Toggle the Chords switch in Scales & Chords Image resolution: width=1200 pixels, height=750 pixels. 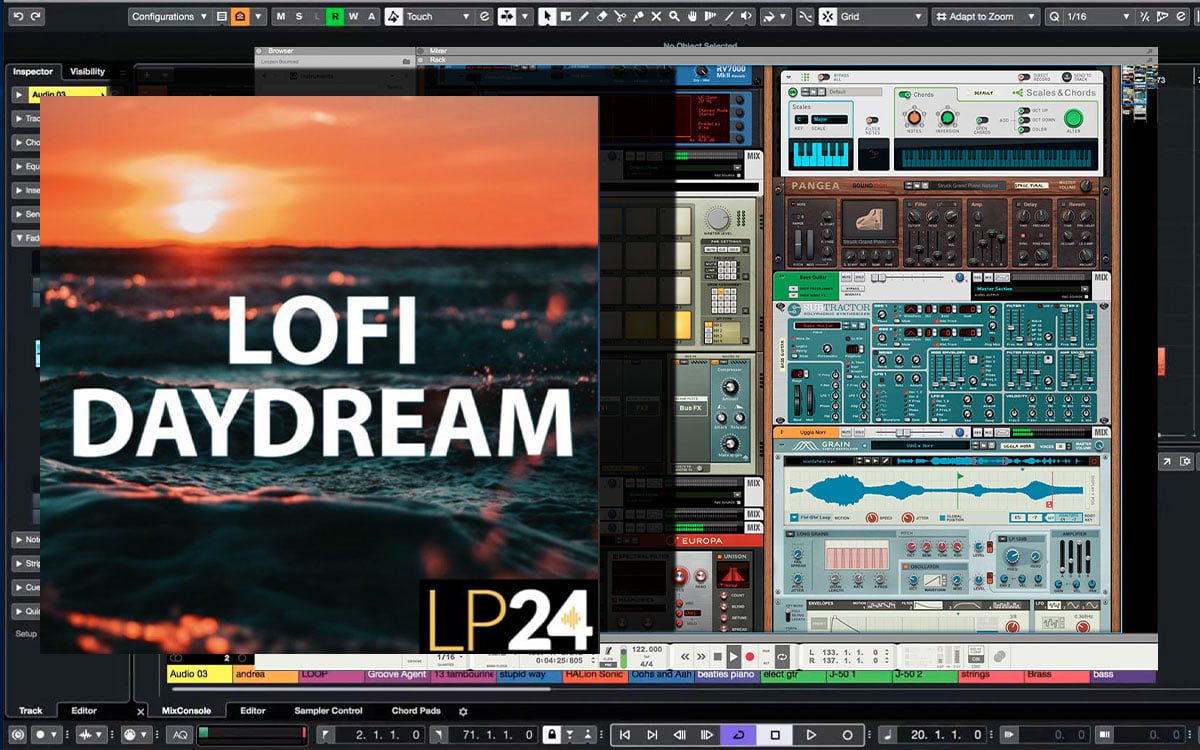click(x=905, y=95)
